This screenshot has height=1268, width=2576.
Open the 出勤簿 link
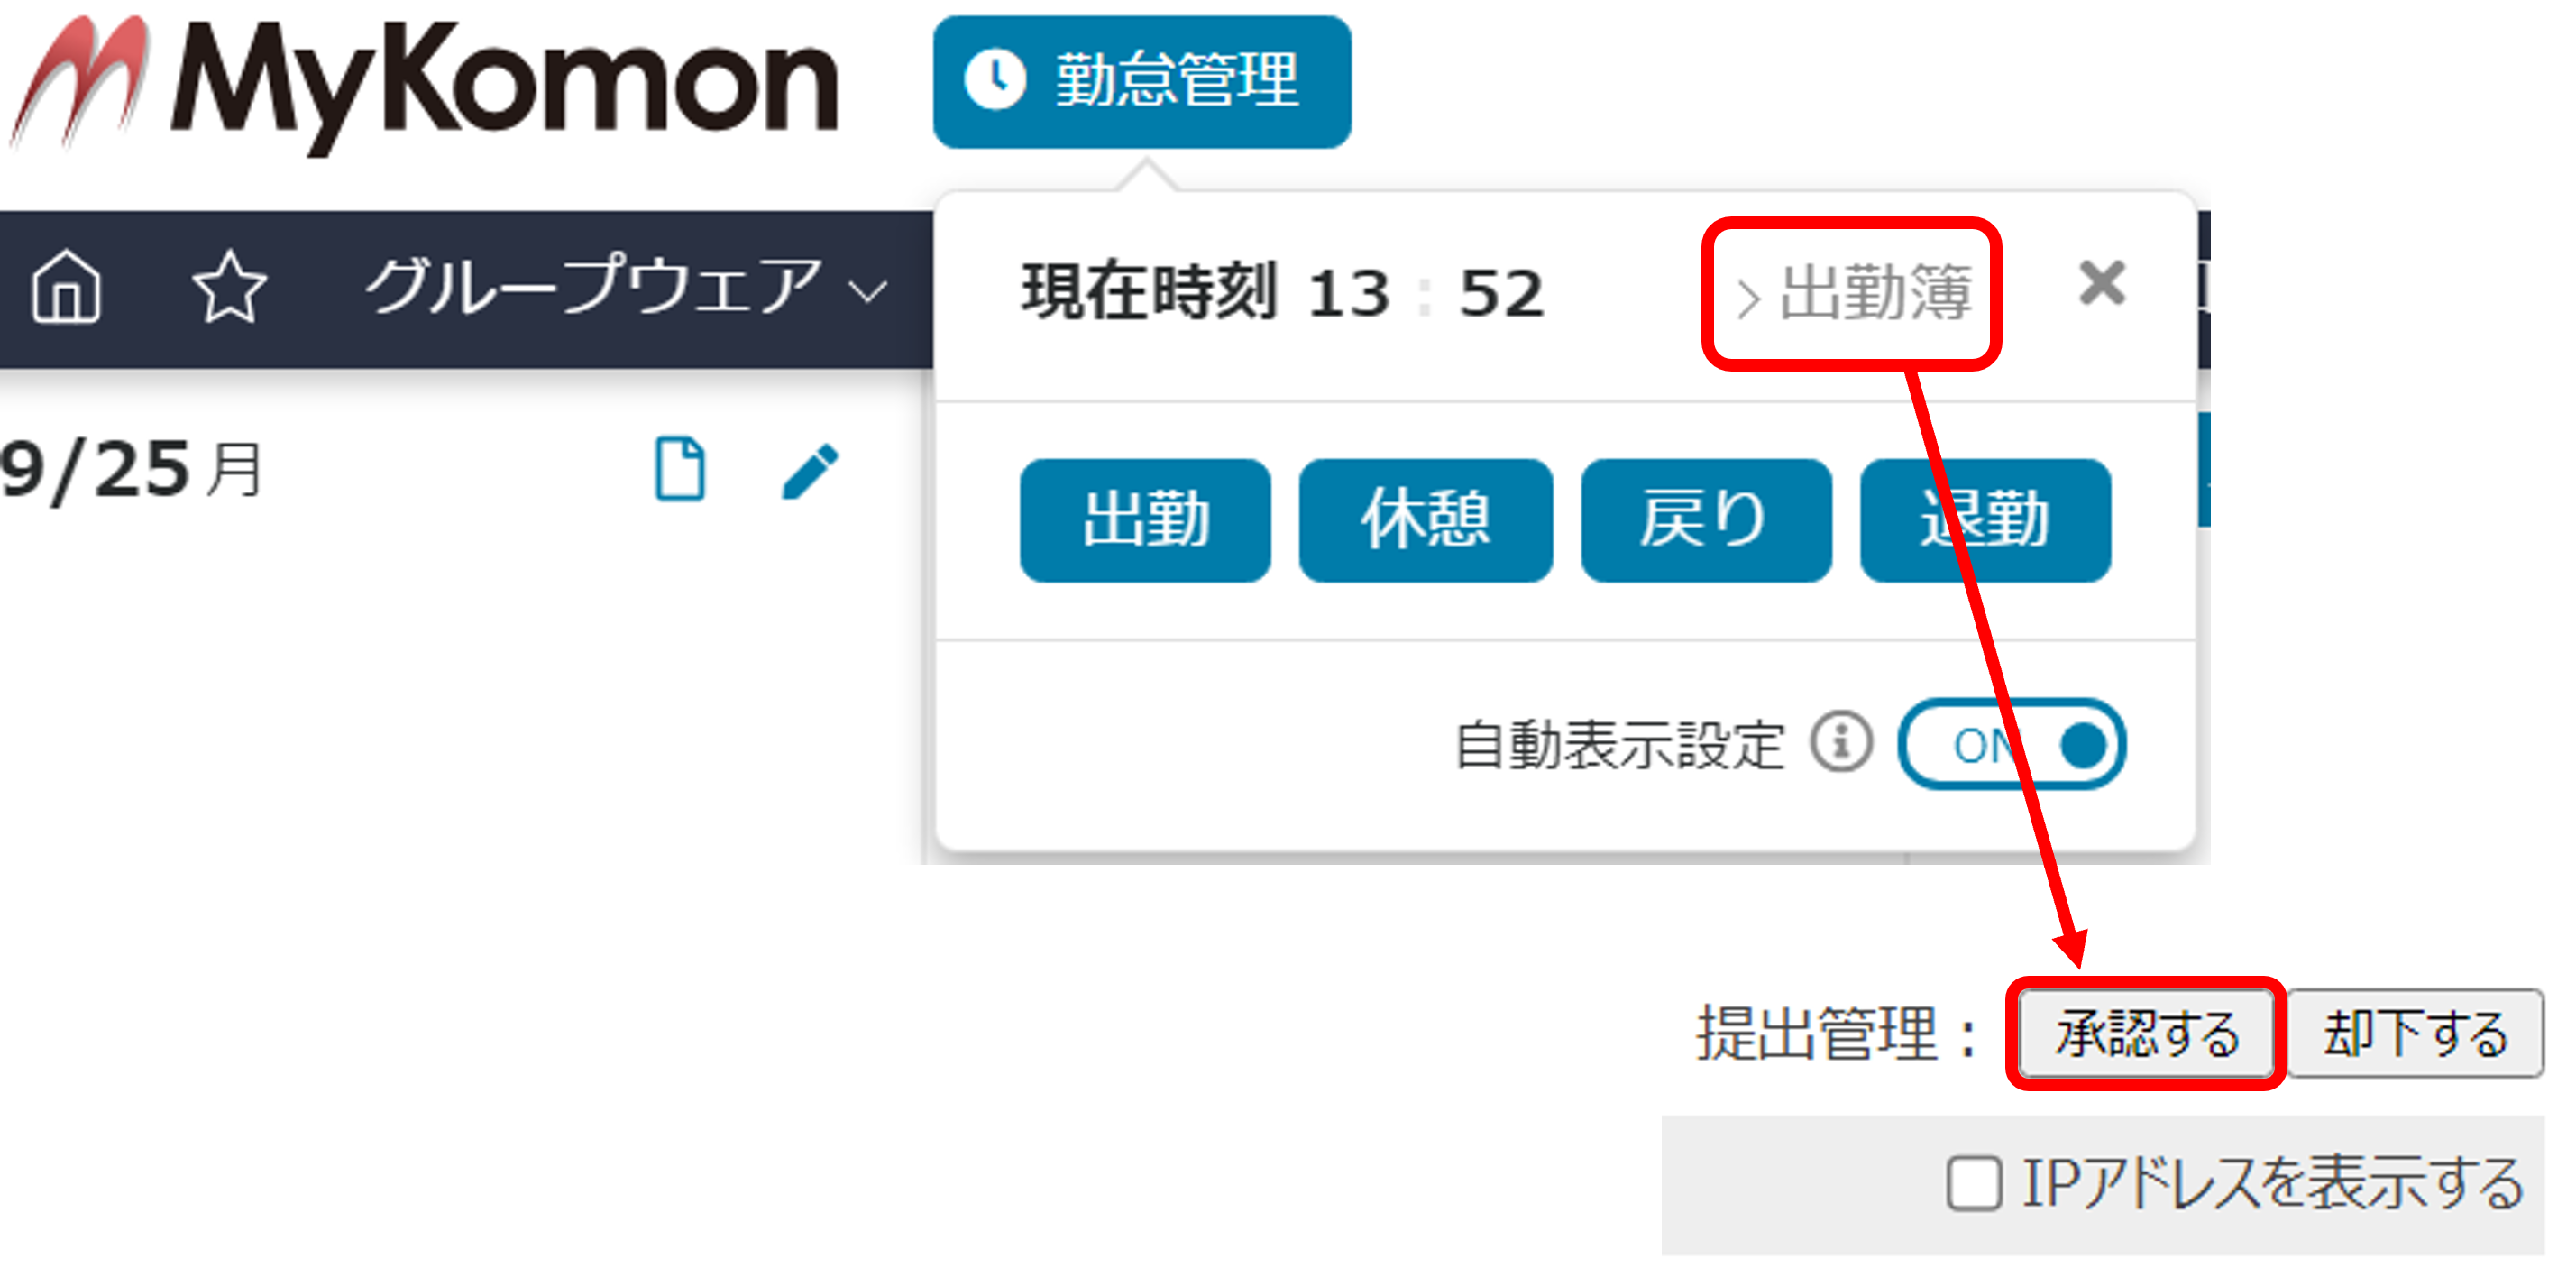coord(1854,294)
